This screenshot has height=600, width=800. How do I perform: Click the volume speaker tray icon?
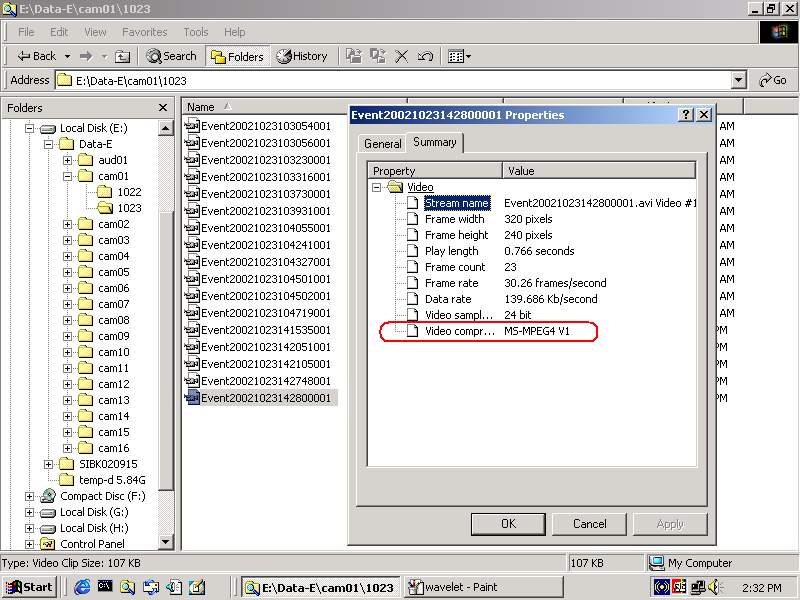point(714,587)
